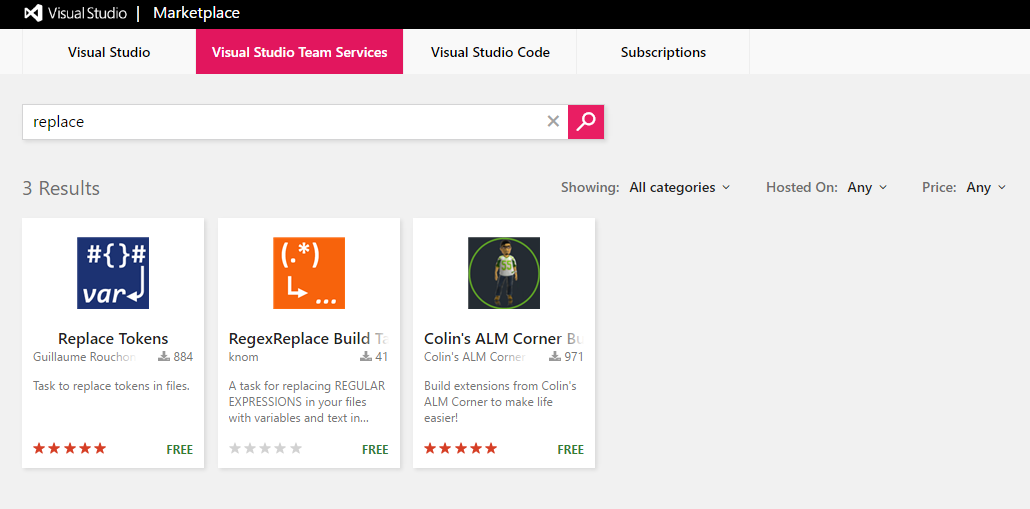Screen dimensions: 1030x509
Task: Clear the search box with the X
Action: click(x=553, y=122)
